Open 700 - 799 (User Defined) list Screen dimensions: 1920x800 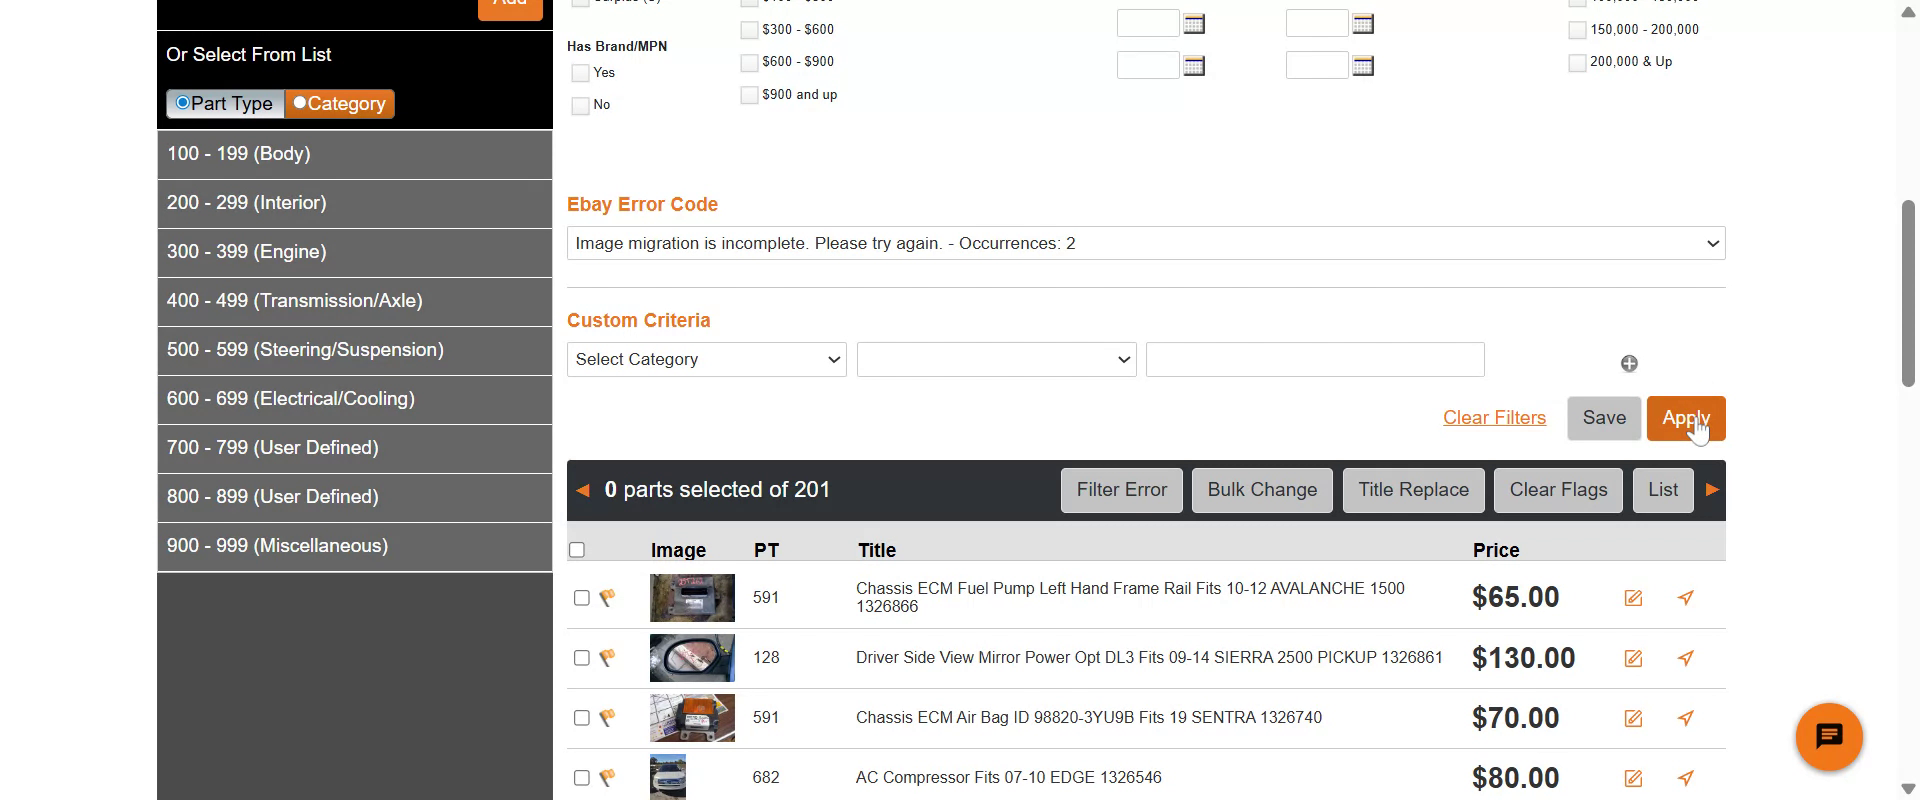pos(355,448)
